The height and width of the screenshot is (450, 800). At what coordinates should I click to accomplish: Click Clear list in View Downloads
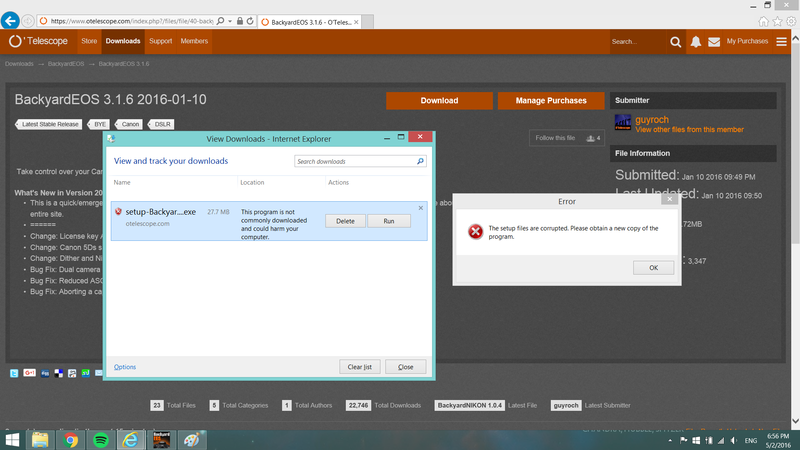[x=360, y=367]
